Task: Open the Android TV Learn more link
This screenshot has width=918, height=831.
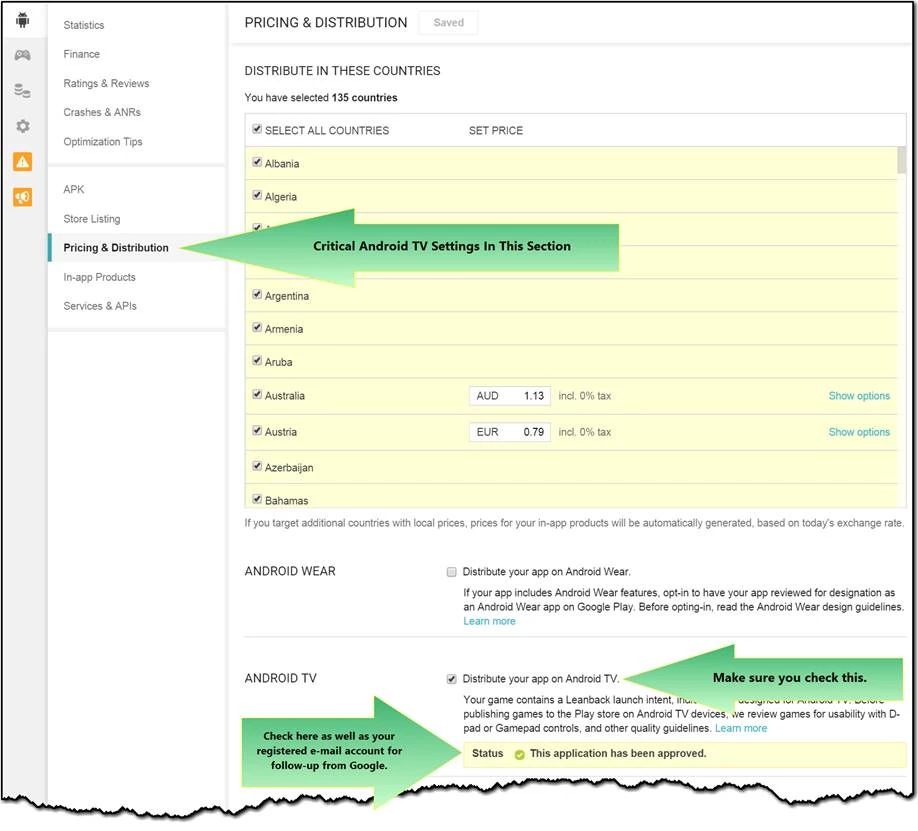Action: tap(741, 729)
